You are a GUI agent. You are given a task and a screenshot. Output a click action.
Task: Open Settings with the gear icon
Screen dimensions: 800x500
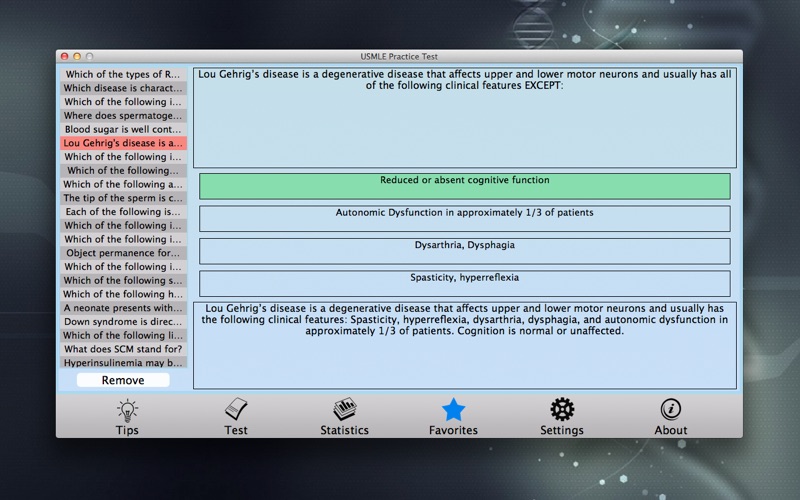562,417
